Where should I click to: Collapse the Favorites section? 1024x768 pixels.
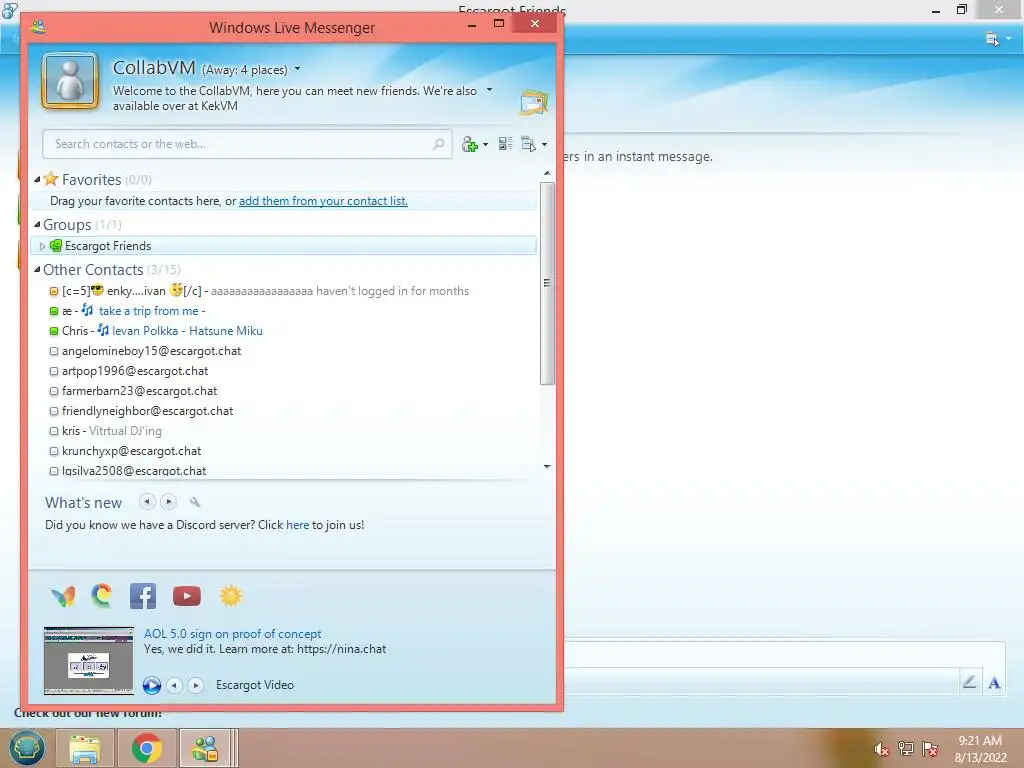click(37, 180)
